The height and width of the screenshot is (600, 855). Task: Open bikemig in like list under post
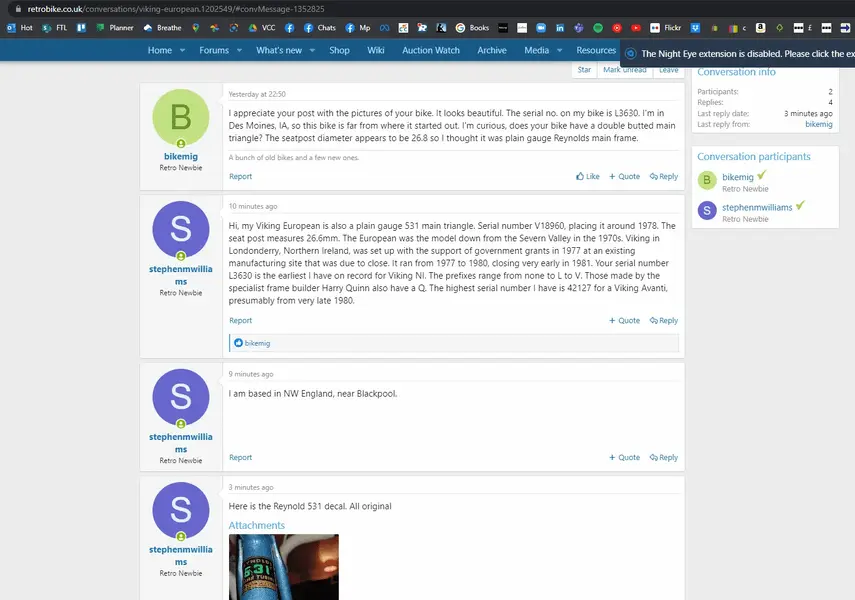coord(257,343)
